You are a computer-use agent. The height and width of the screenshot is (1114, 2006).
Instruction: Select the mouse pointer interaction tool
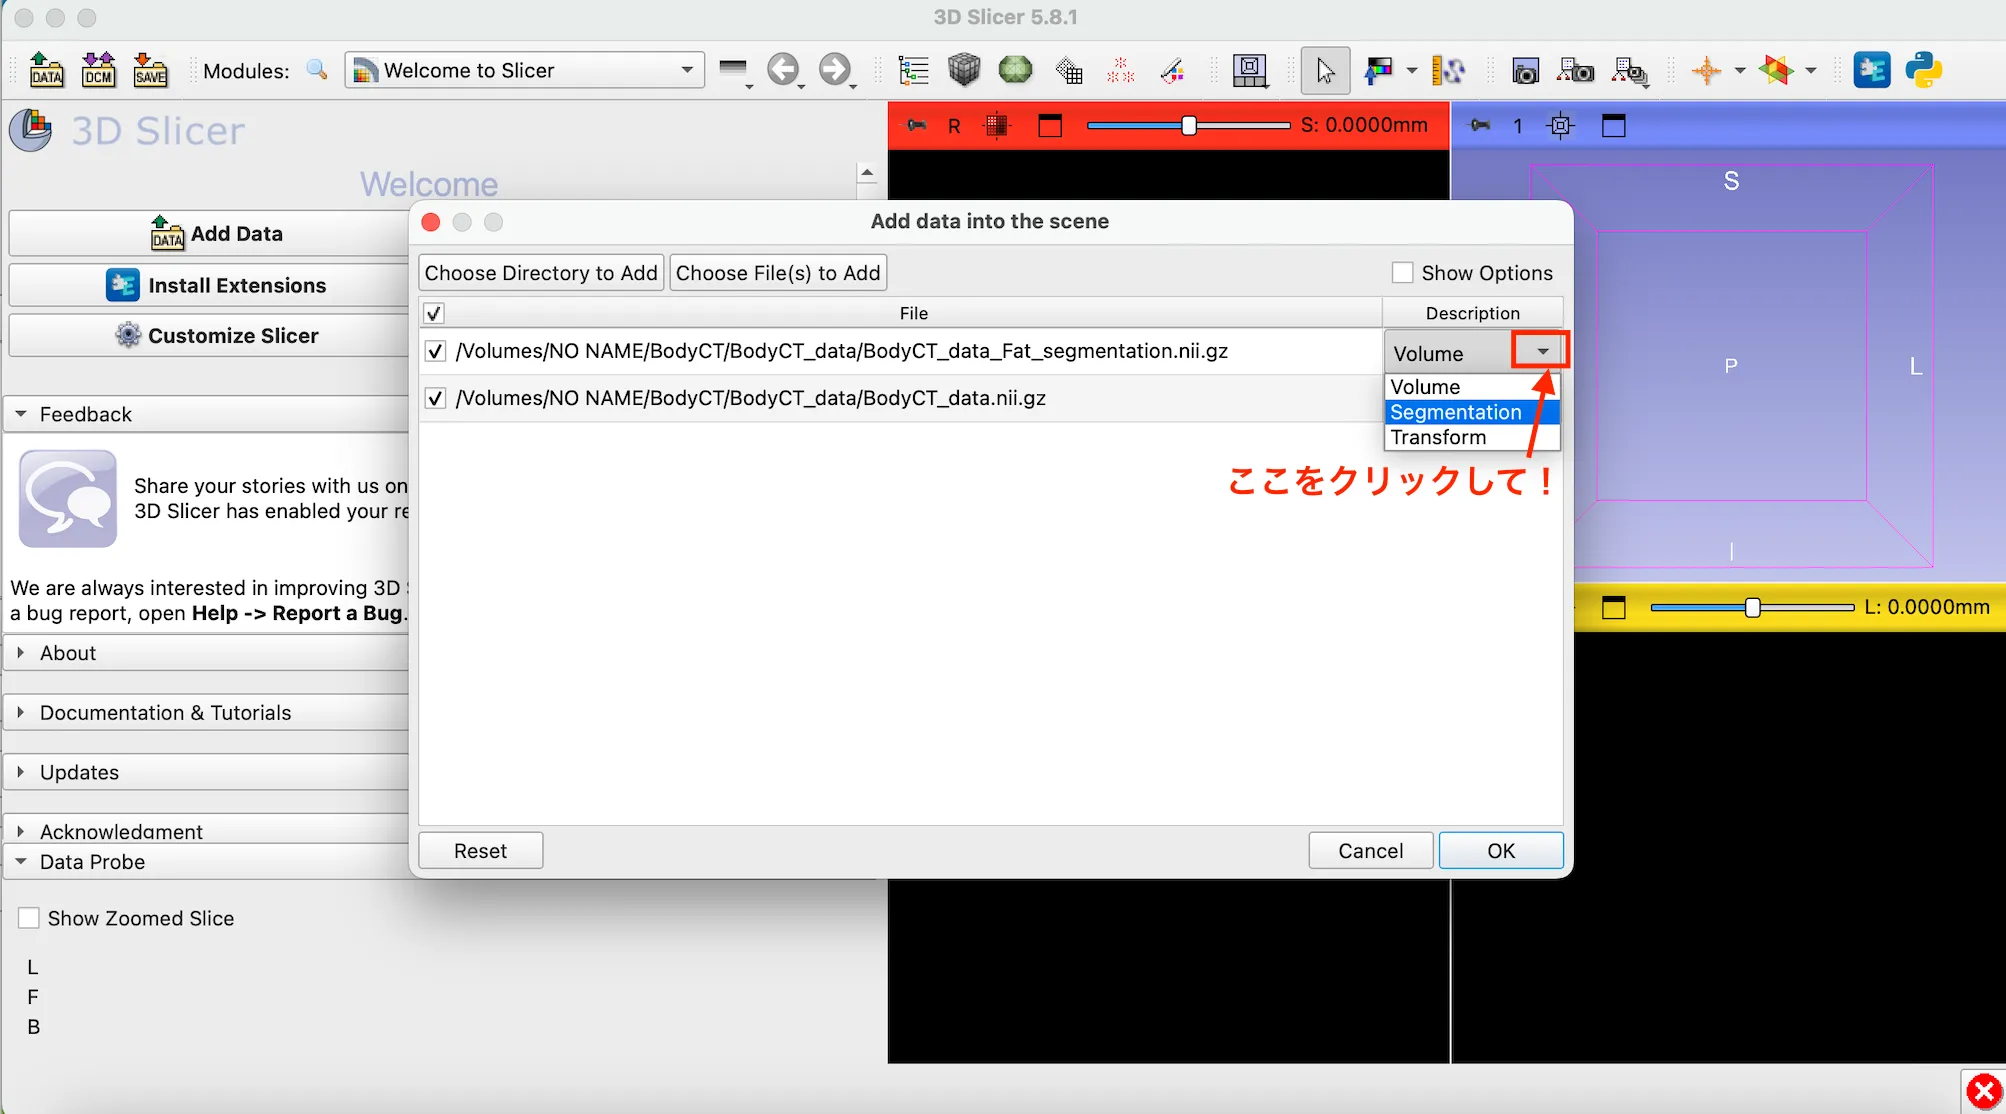[x=1325, y=70]
